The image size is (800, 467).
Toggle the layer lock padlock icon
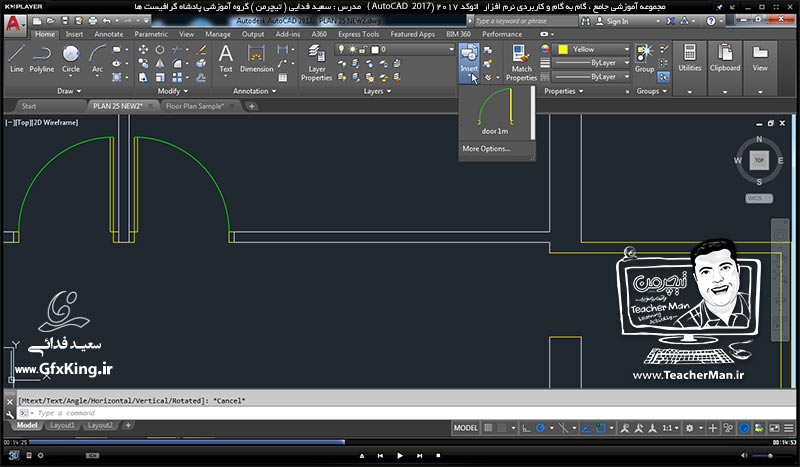[x=362, y=50]
